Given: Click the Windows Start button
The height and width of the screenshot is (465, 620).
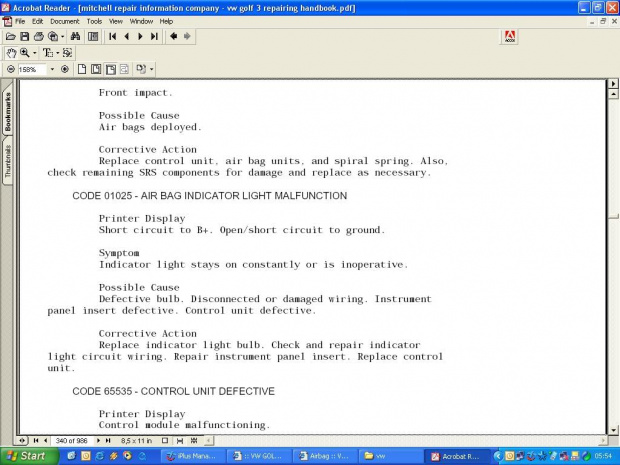Looking at the screenshot, I should coord(28,456).
